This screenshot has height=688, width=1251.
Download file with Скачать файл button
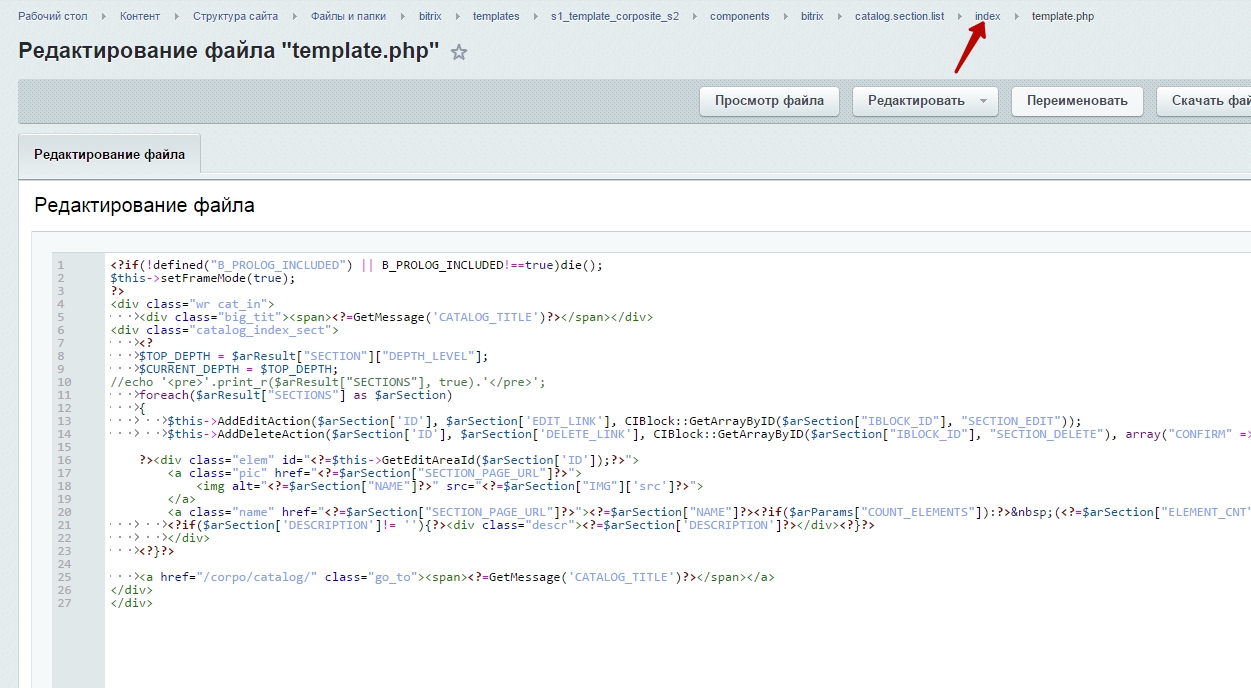click(x=1210, y=101)
